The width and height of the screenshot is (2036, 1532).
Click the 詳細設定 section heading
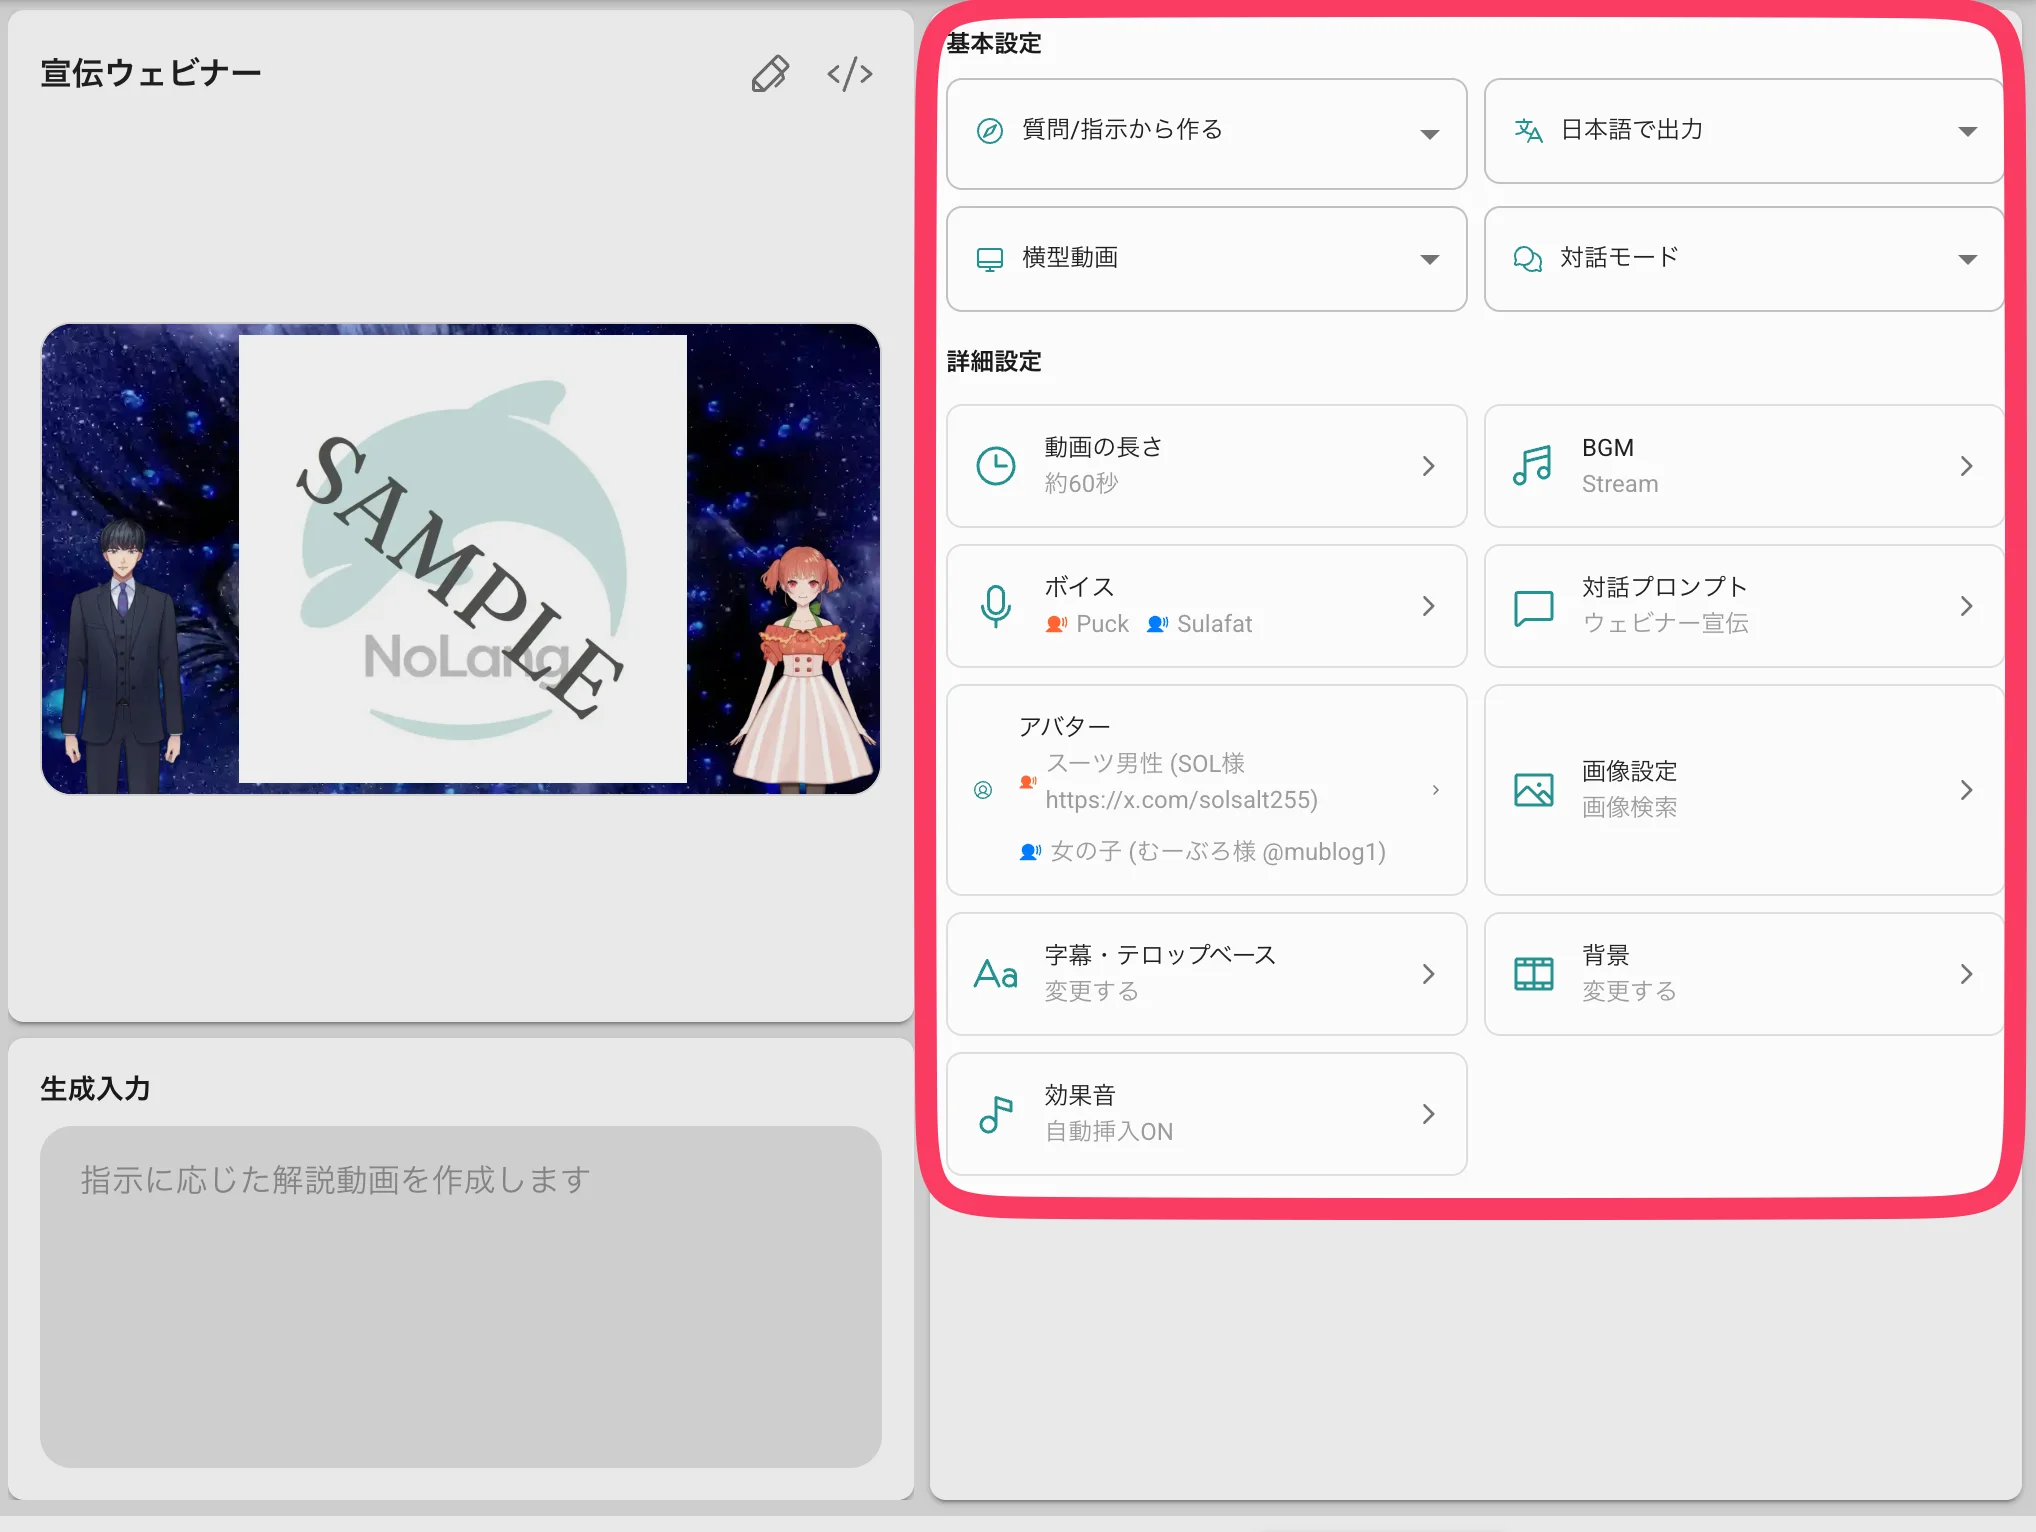pos(994,362)
